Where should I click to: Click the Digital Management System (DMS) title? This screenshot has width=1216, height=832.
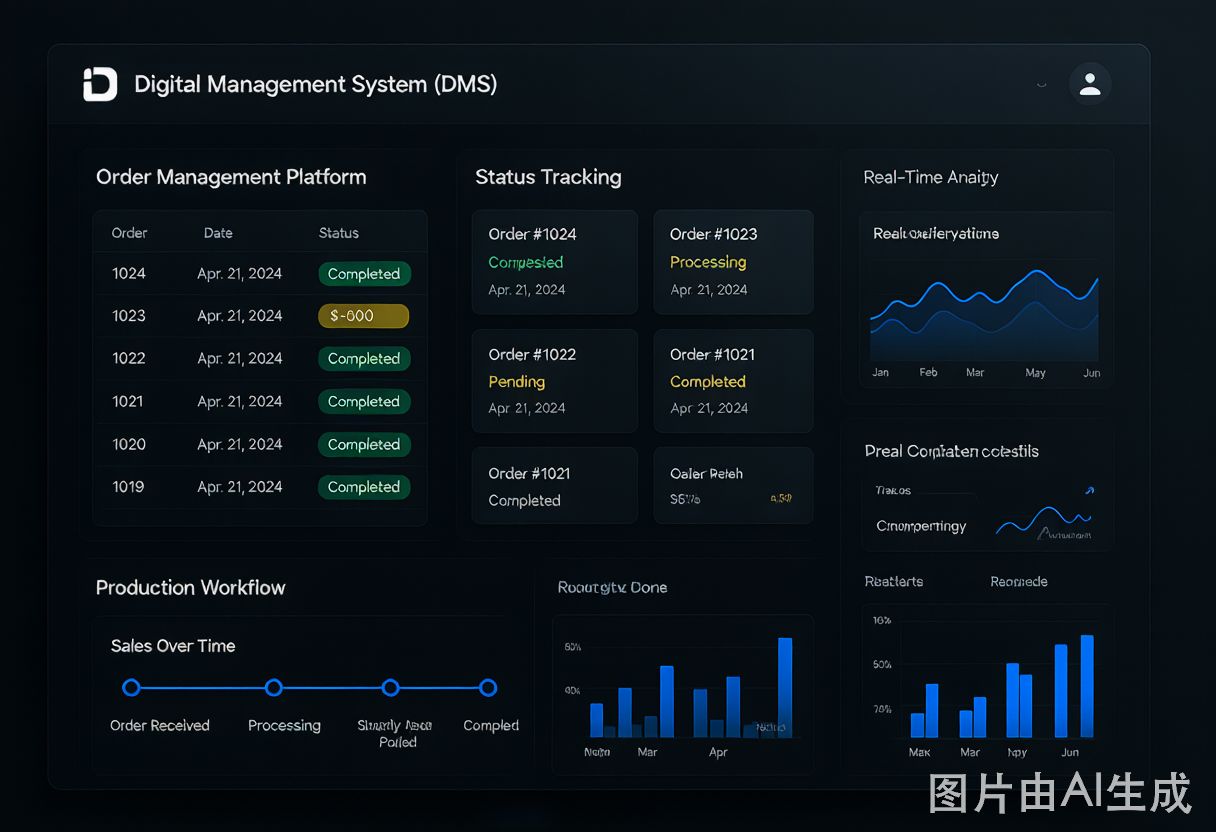click(x=316, y=85)
